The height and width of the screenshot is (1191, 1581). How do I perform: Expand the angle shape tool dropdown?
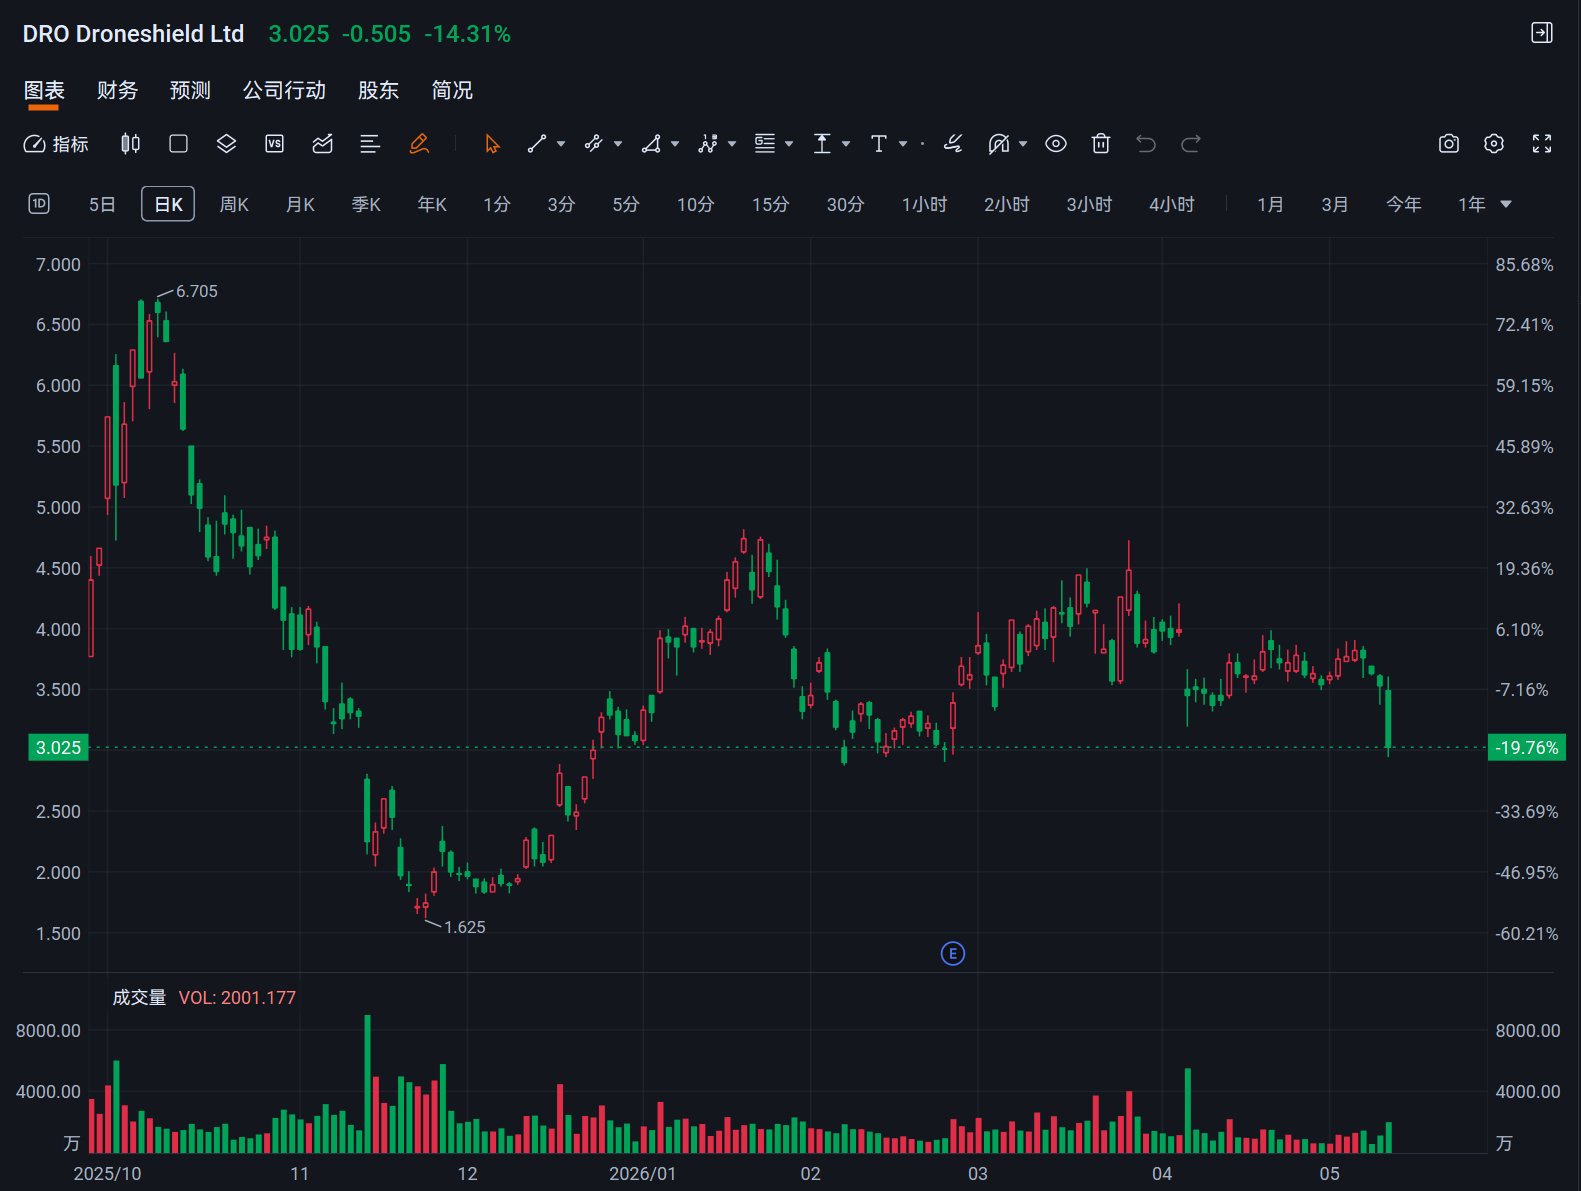click(x=675, y=144)
